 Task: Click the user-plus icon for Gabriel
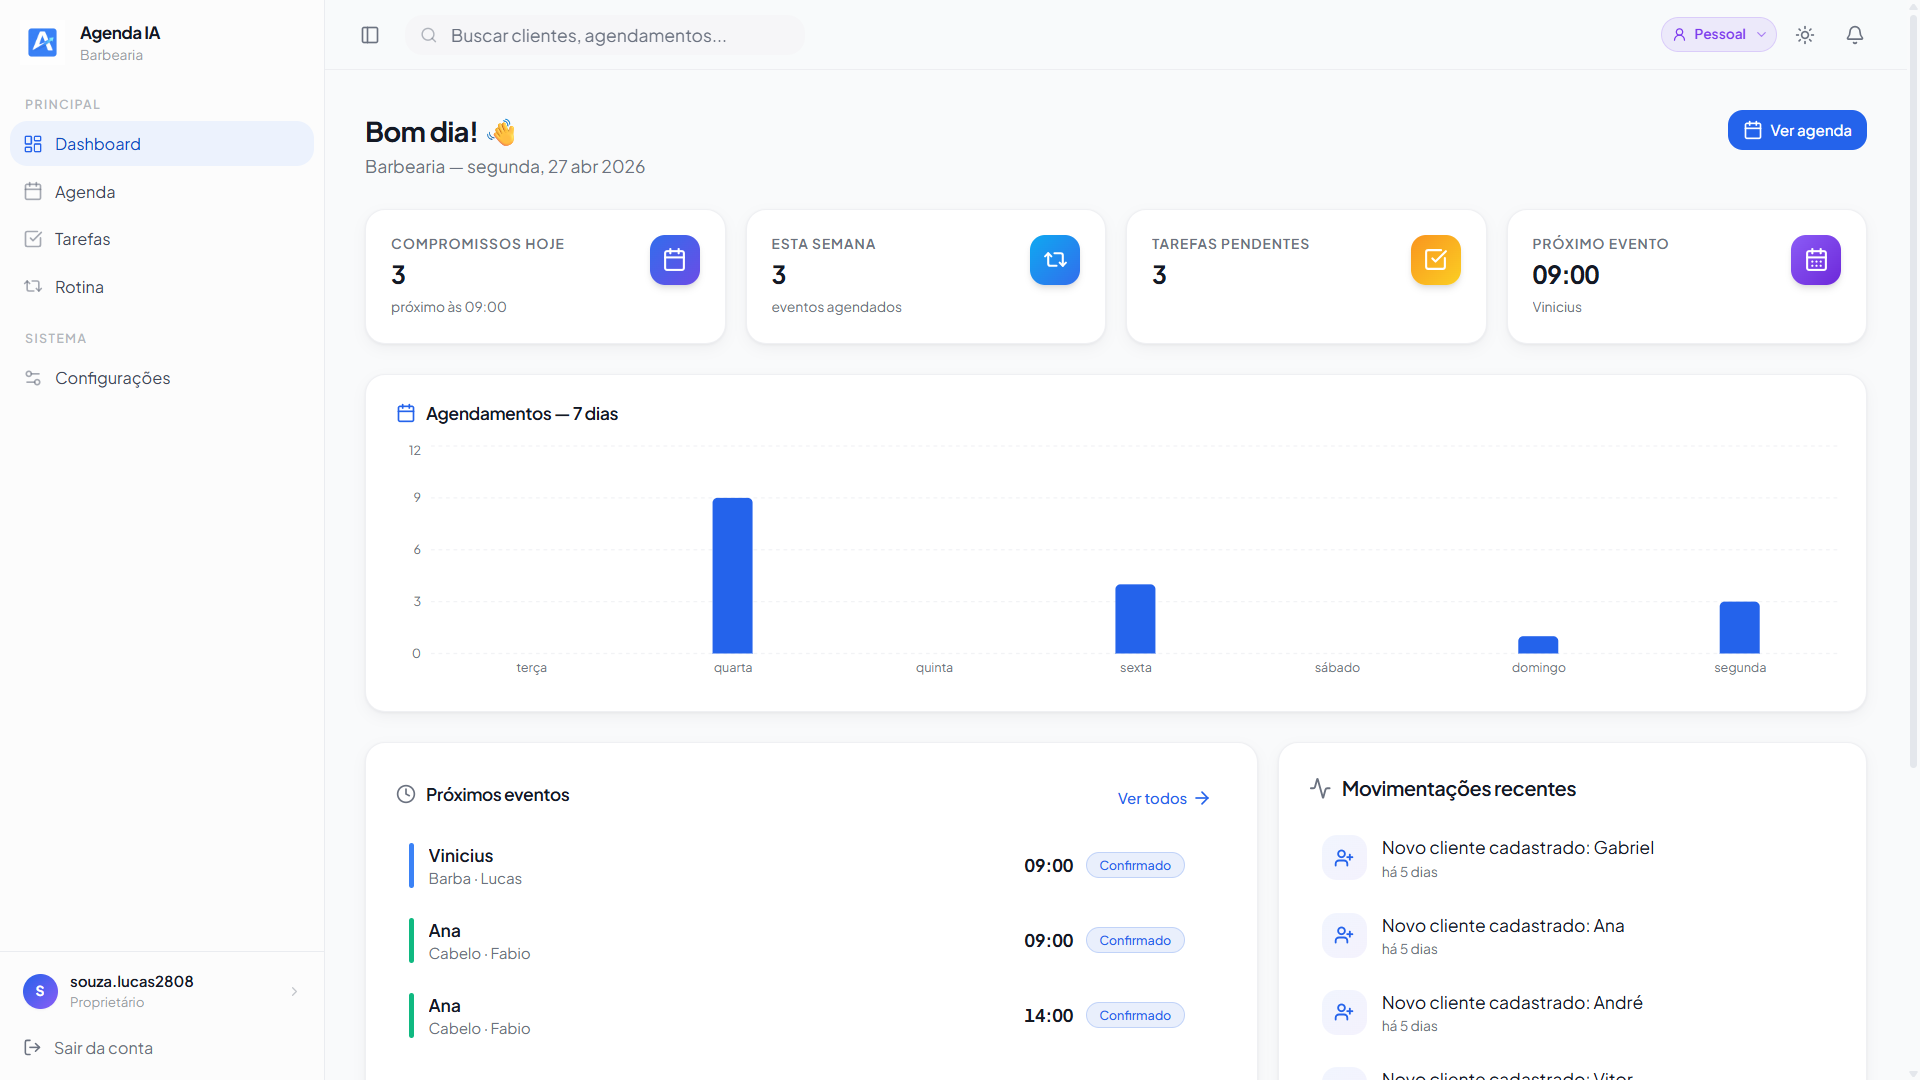[1344, 858]
